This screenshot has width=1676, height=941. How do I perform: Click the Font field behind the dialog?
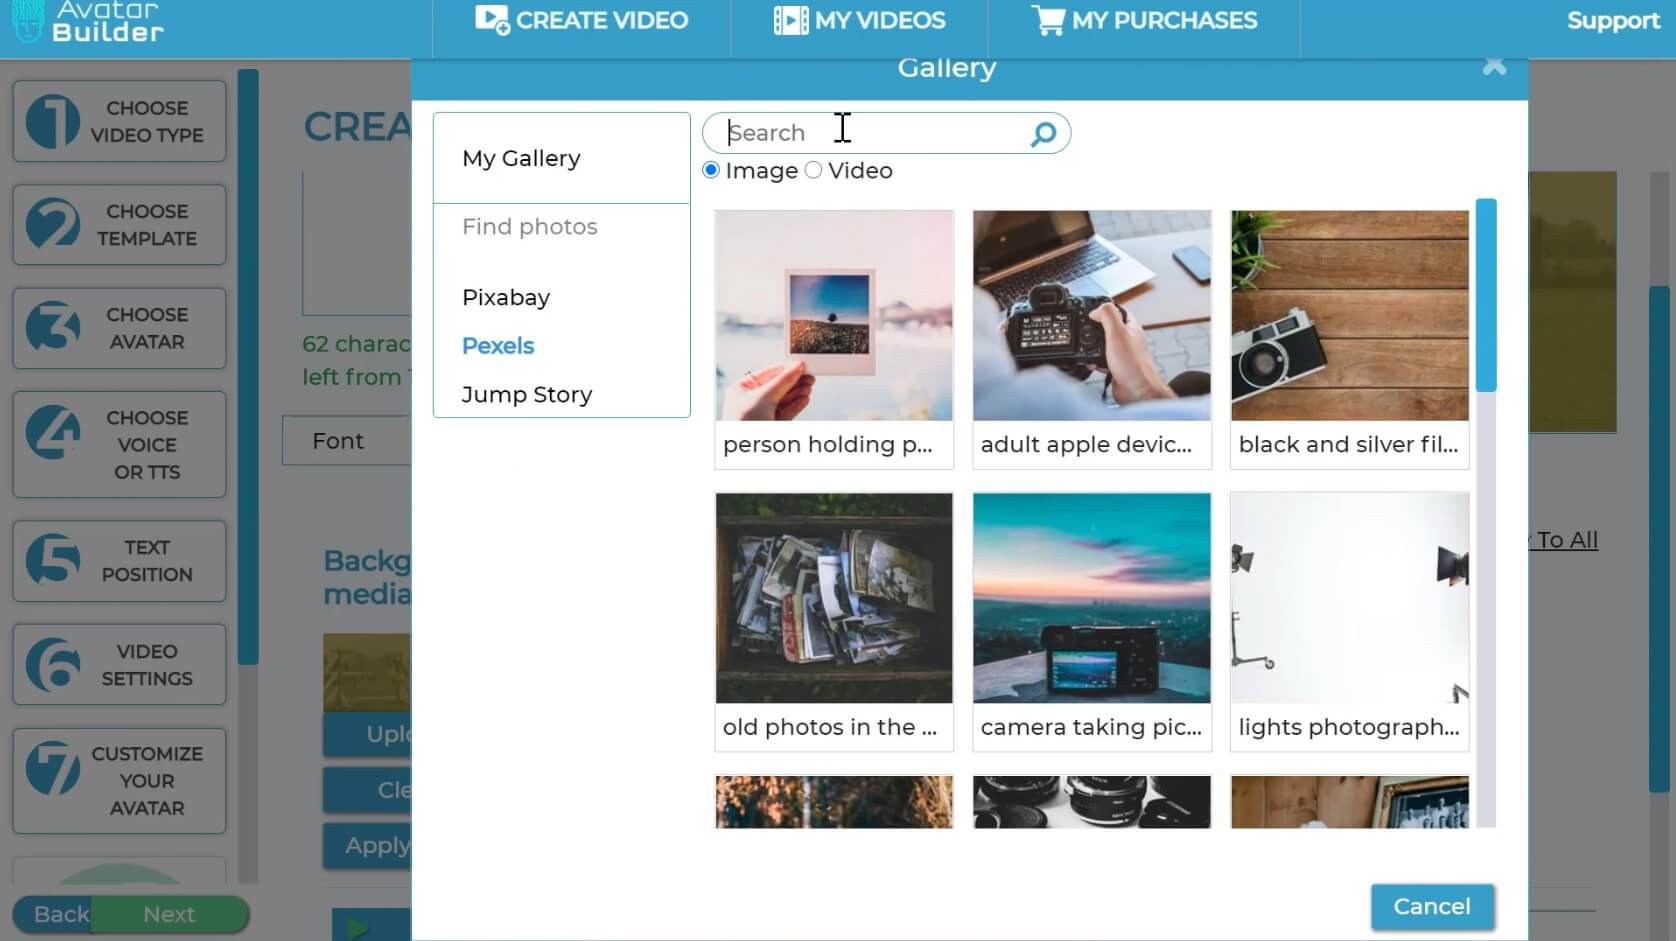[x=346, y=441]
